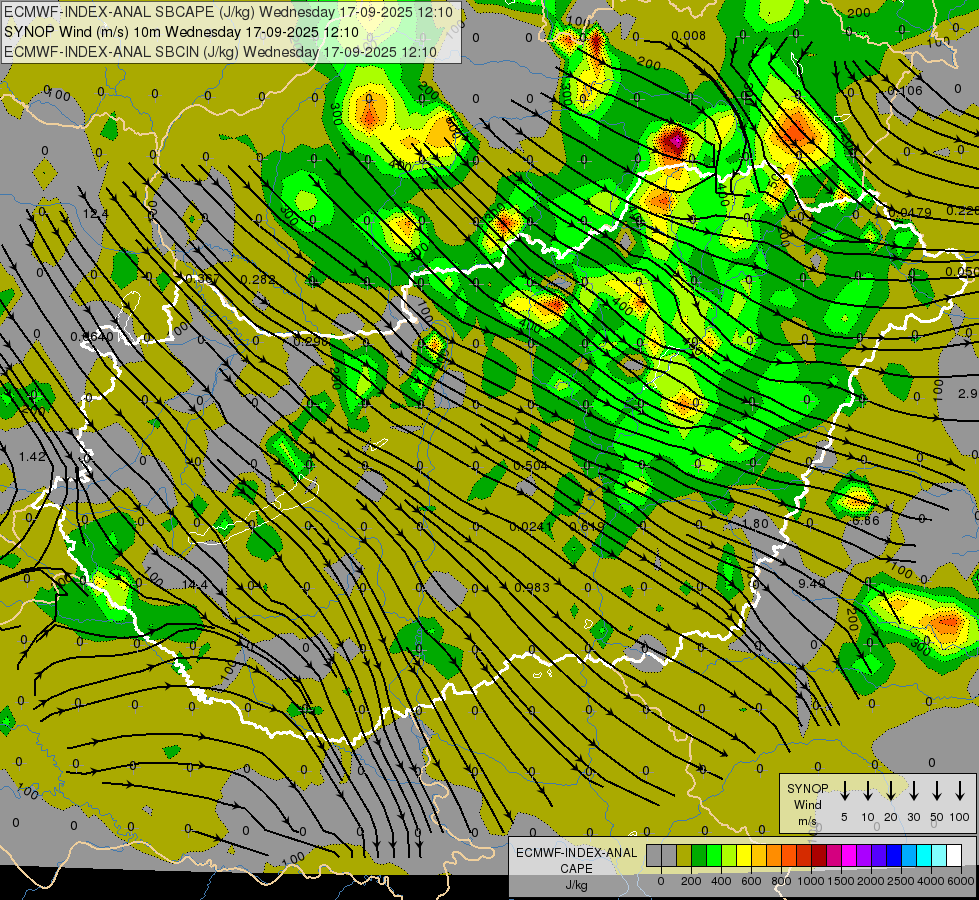Viewport: 979px width, 900px height.
Task: Select the 30 m/s wind legend arrow
Action: (914, 791)
